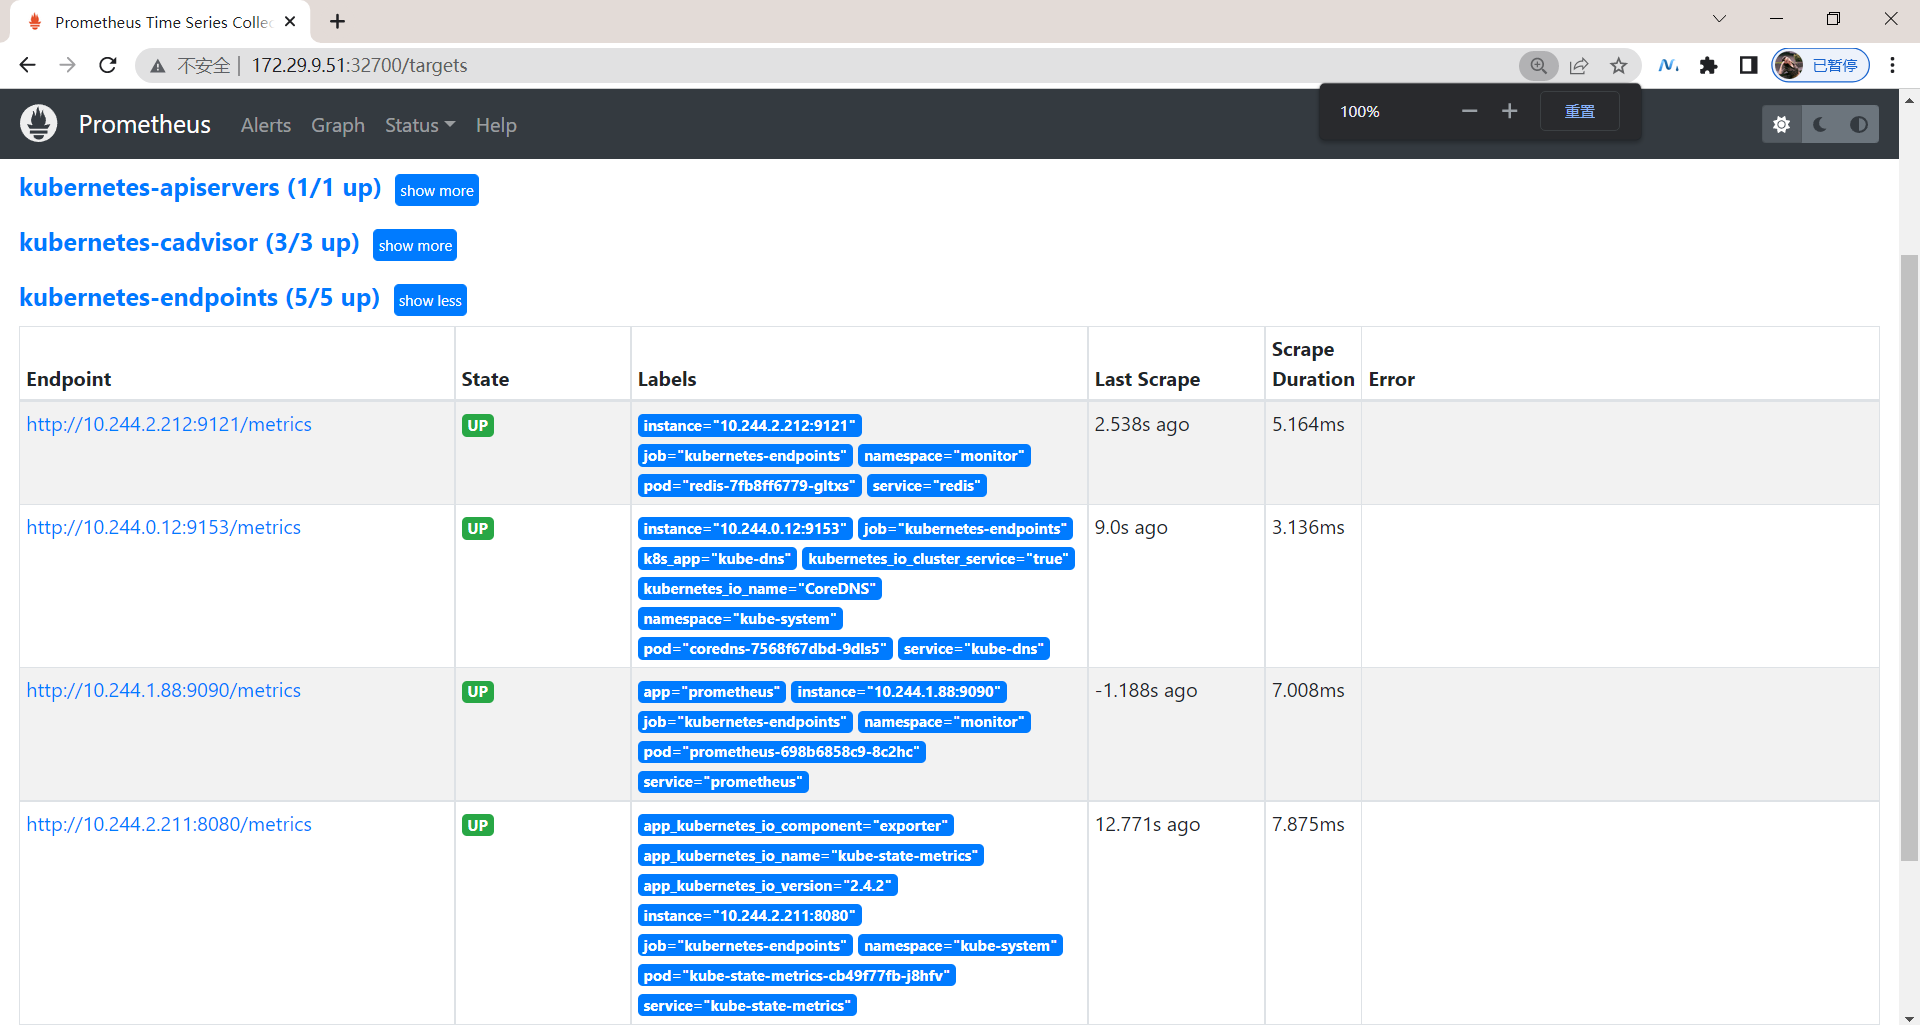Share this page via the share icon
The image size is (1920, 1025).
(1579, 65)
